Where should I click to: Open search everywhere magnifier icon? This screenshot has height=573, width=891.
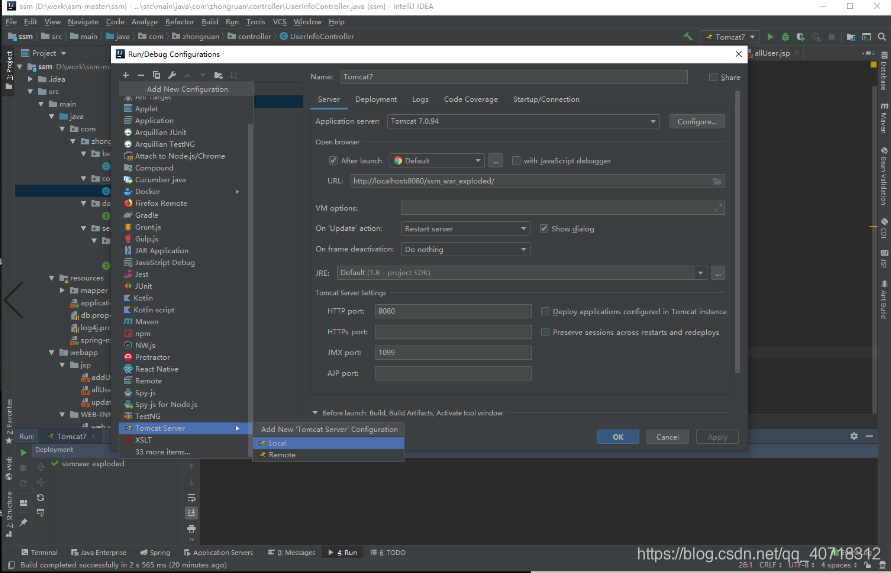click(882, 36)
